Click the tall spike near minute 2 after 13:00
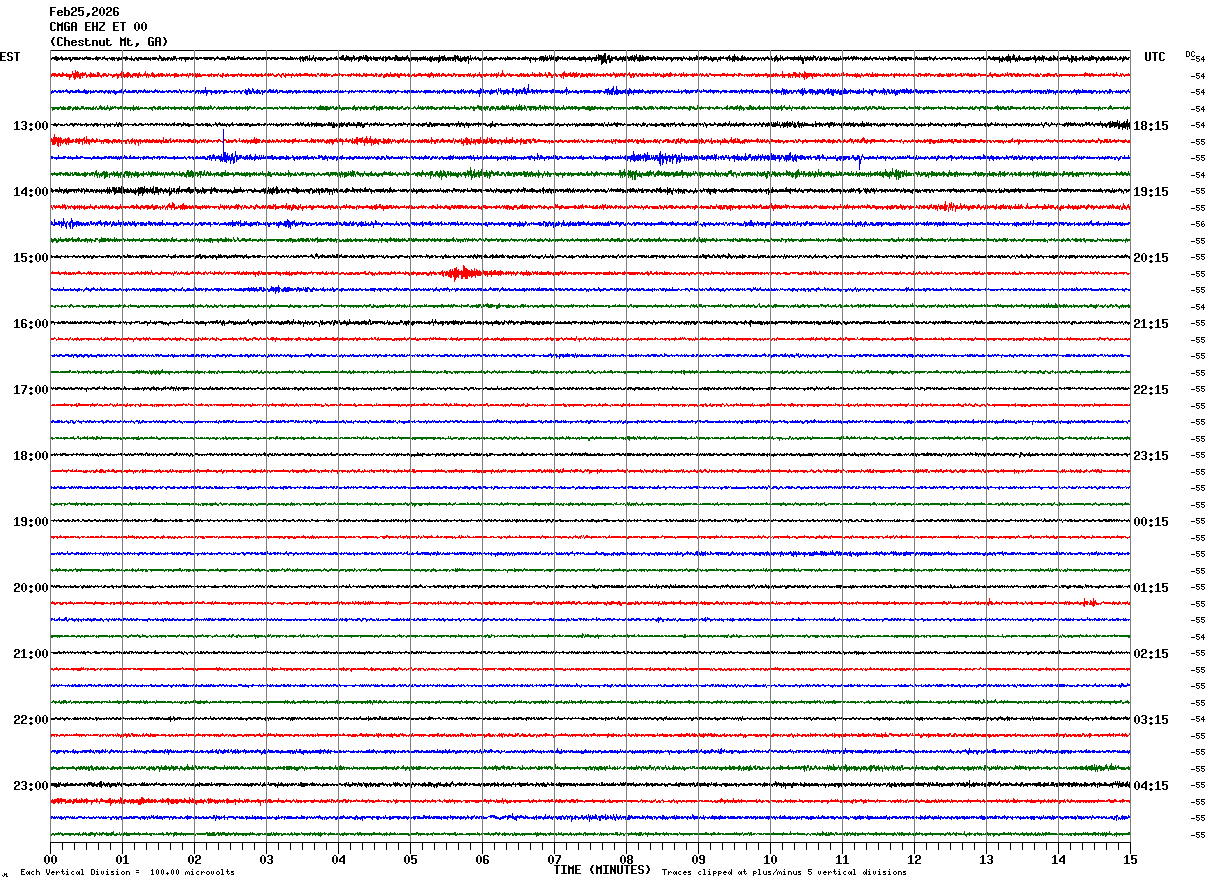1210x886 pixels. (224, 140)
